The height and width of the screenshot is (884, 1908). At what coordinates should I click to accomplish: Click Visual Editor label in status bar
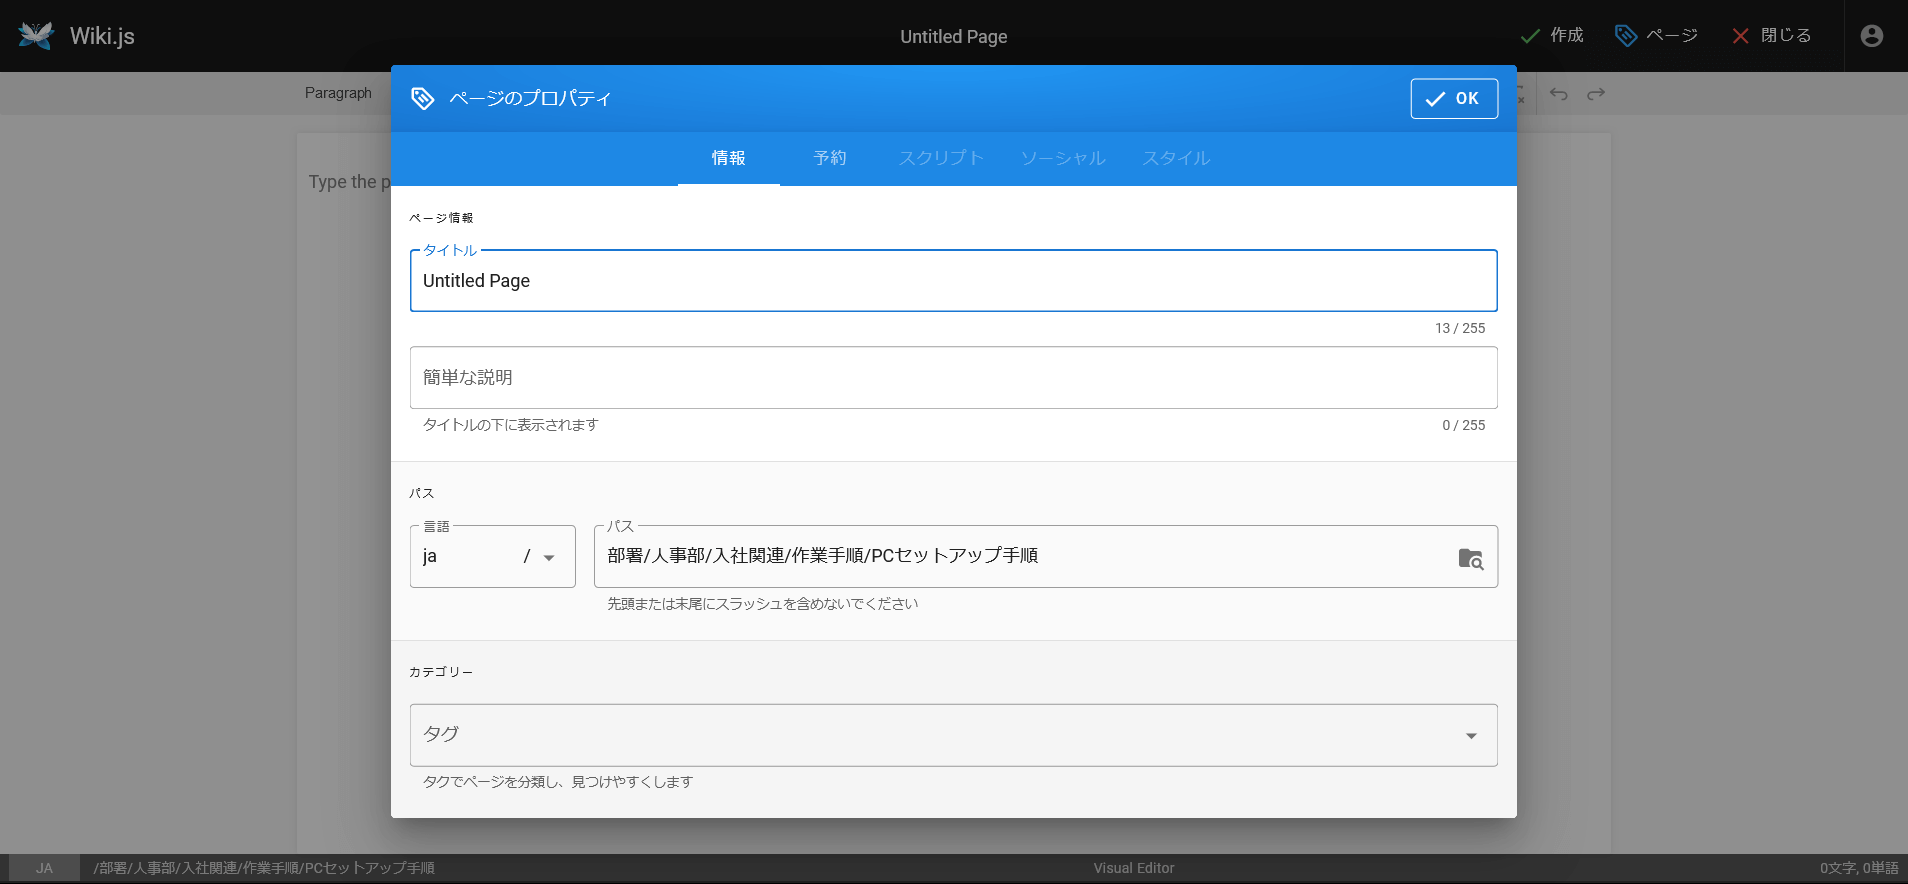(1134, 868)
